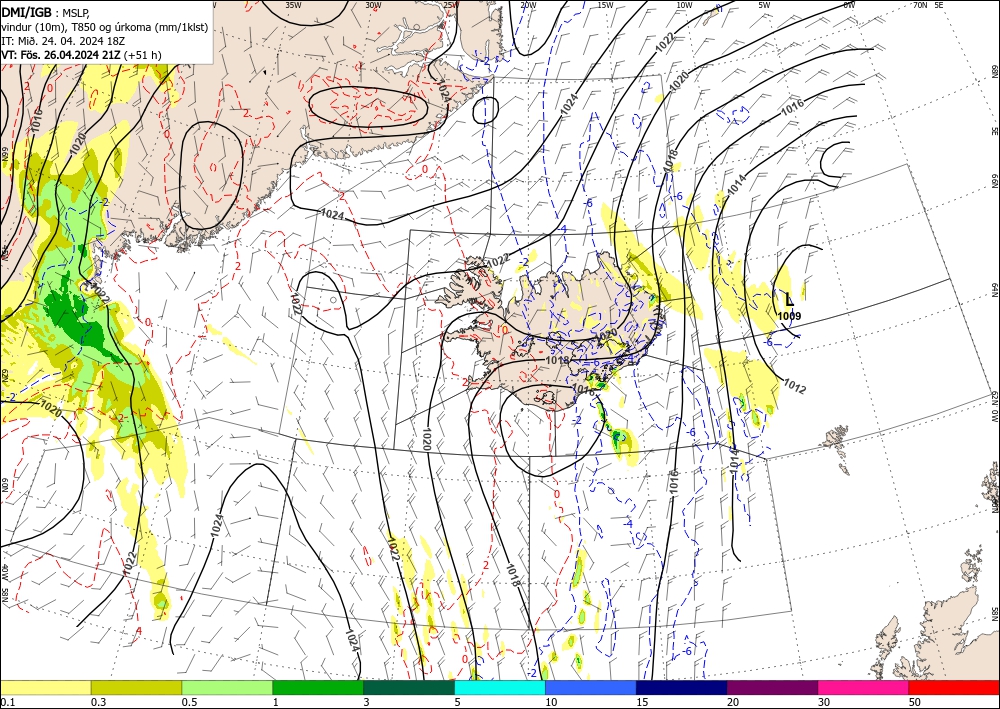This screenshot has width=1000, height=709.
Task: Select the red 50+ mm legend swatch
Action: [x=954, y=687]
